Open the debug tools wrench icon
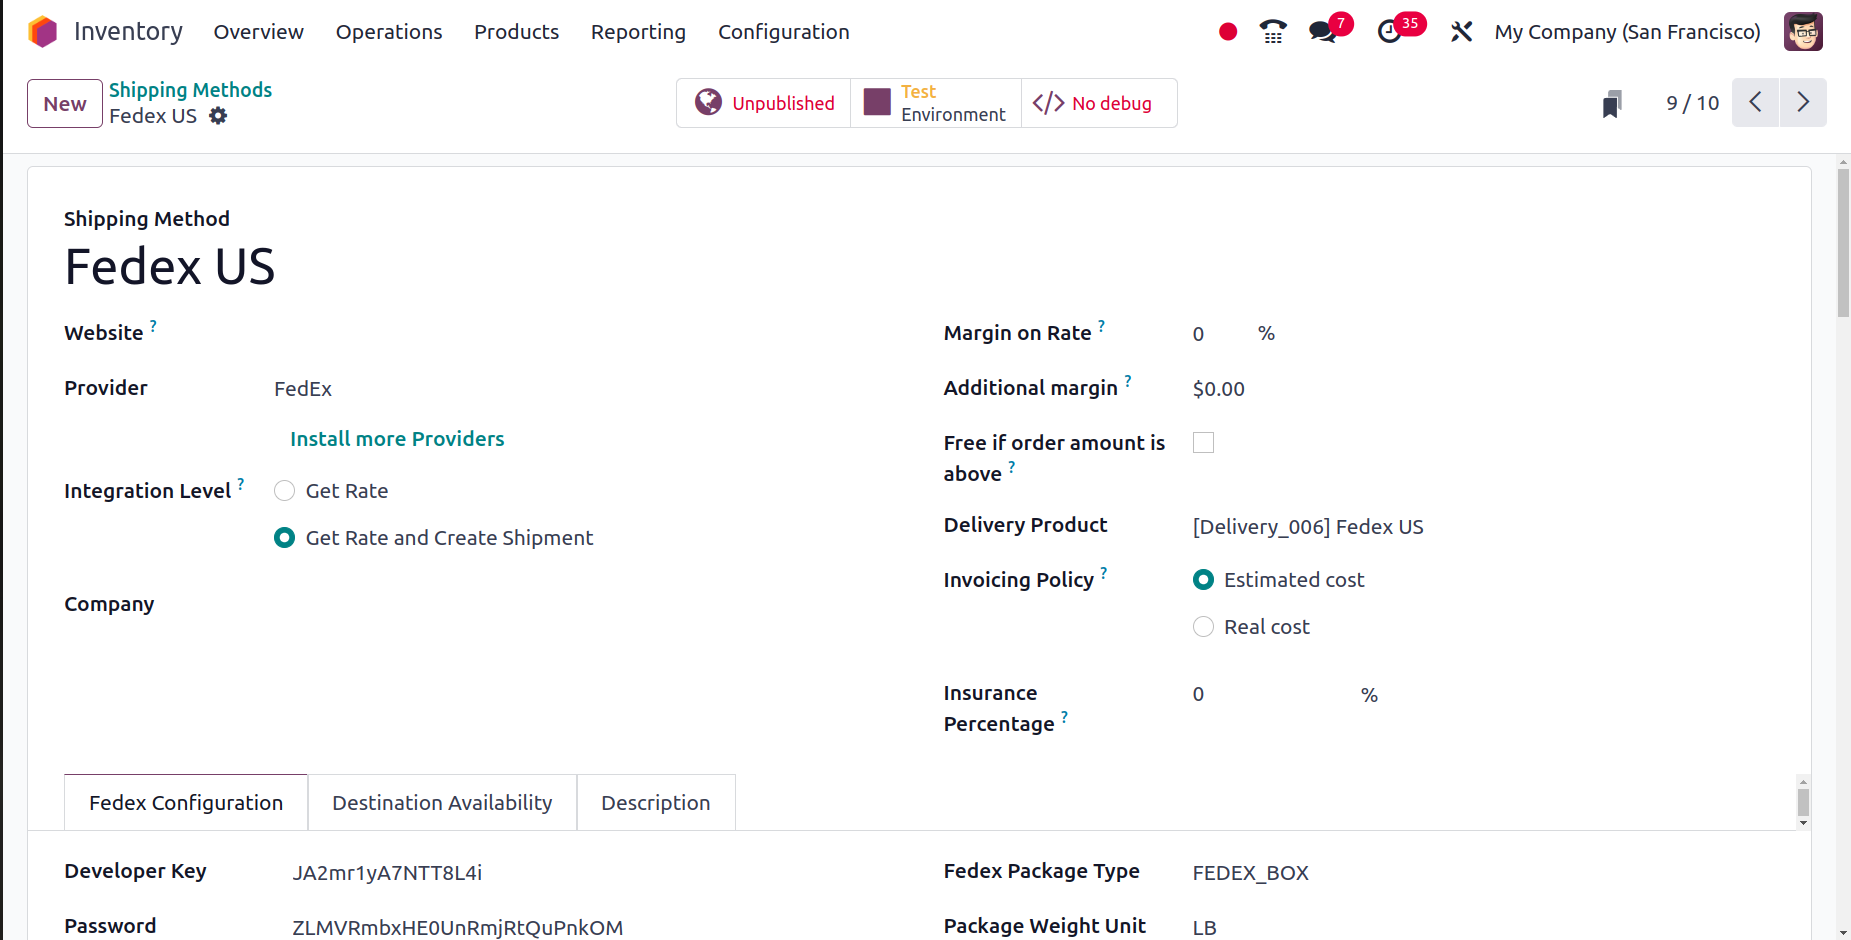Image resolution: width=1851 pixels, height=940 pixels. click(1461, 32)
